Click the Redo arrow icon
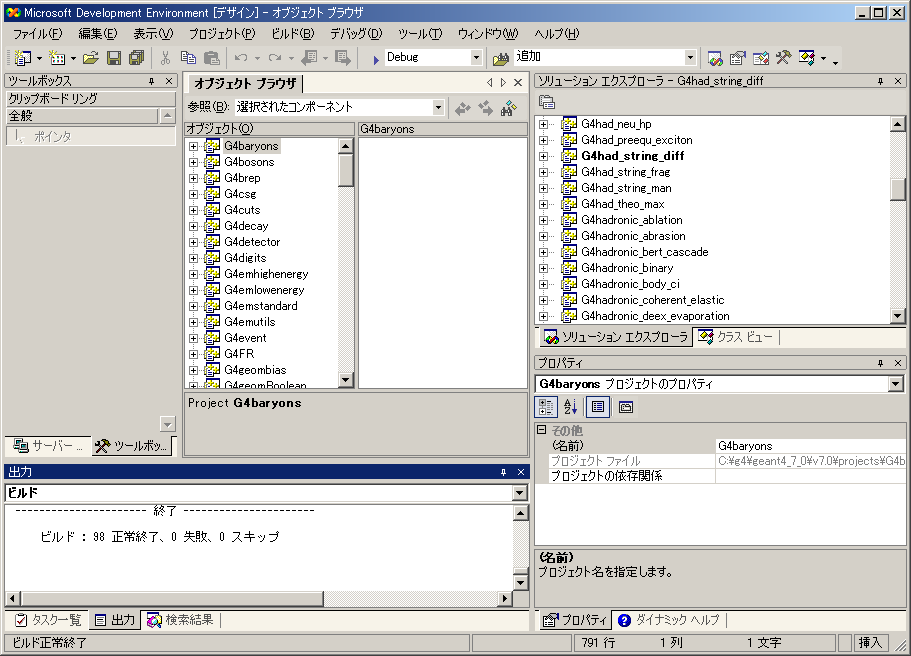This screenshot has width=911, height=656. point(275,58)
